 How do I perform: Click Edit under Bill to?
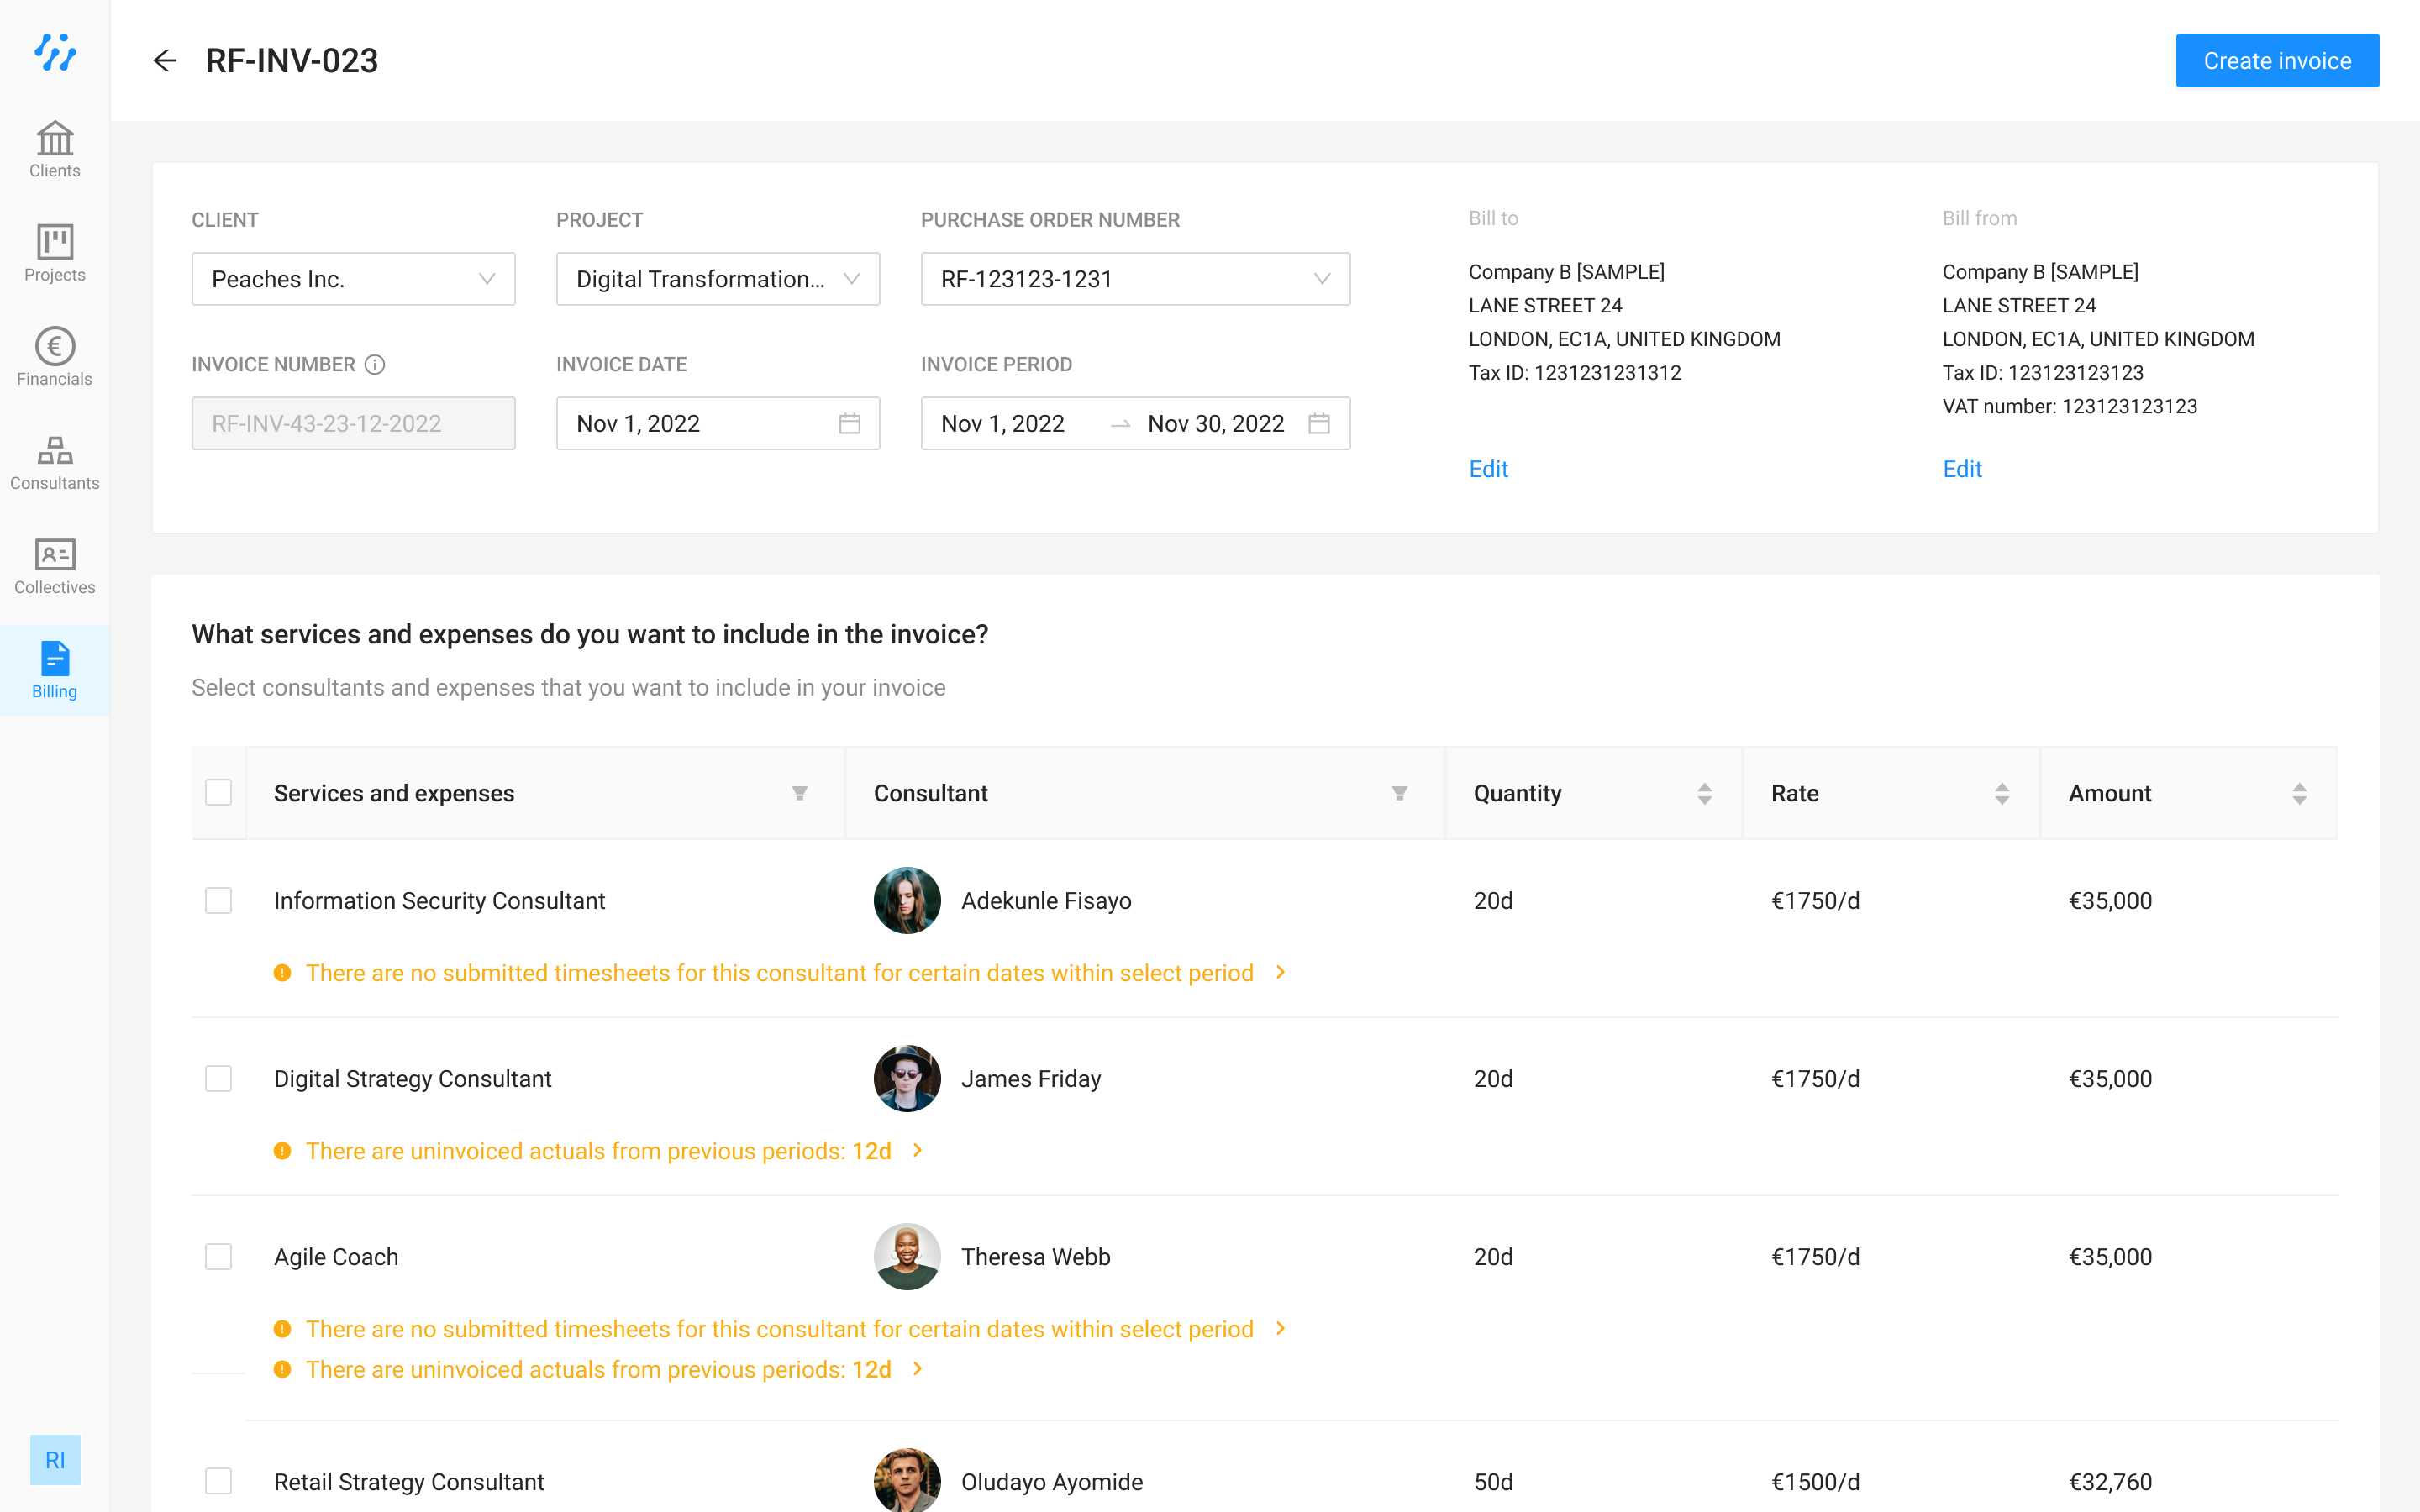pos(1487,469)
